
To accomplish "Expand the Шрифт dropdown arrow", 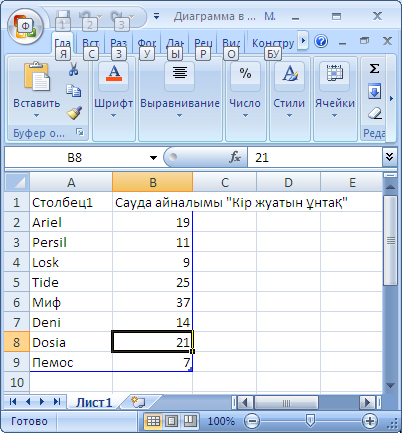I will point(113,116).
